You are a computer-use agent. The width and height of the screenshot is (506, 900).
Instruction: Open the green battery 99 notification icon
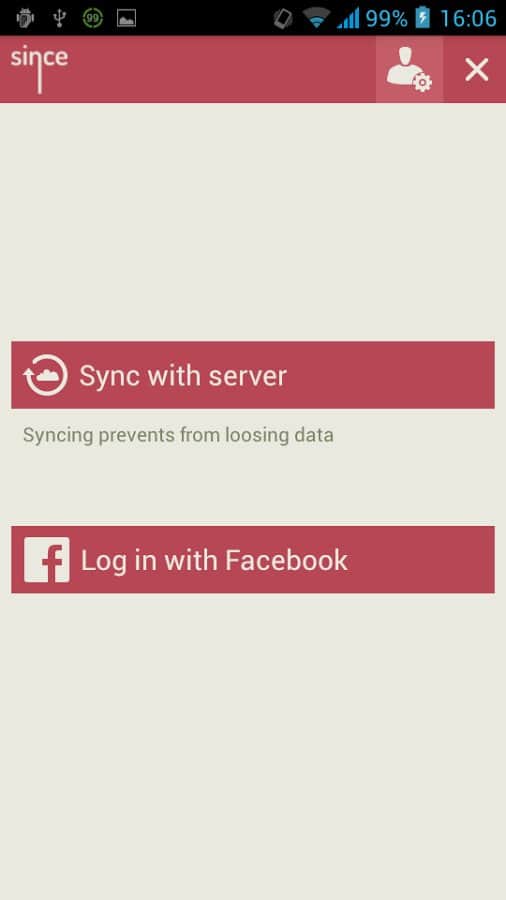(x=92, y=18)
